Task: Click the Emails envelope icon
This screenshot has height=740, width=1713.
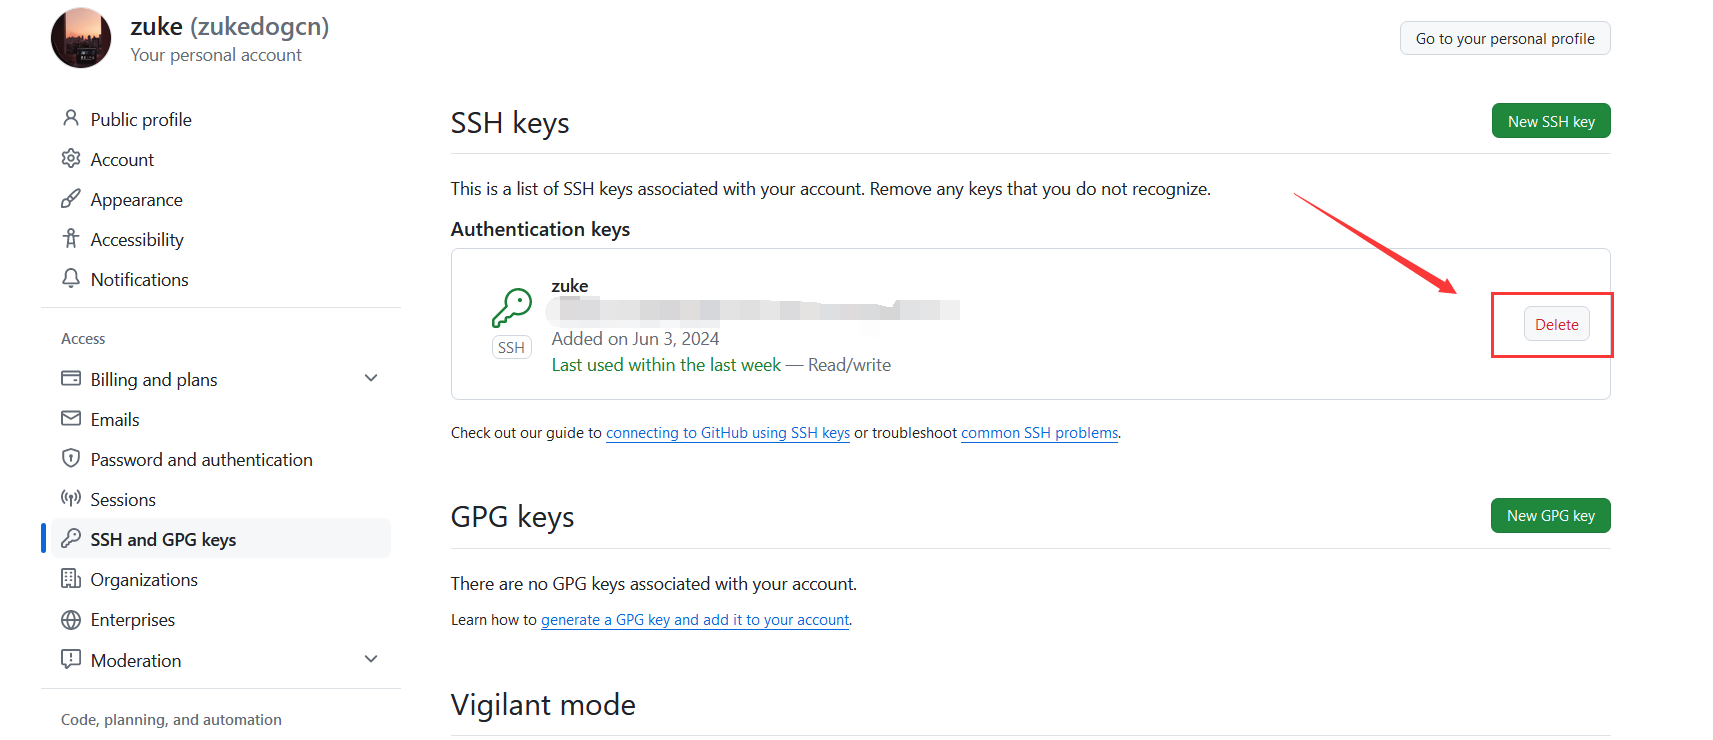Action: click(x=71, y=418)
